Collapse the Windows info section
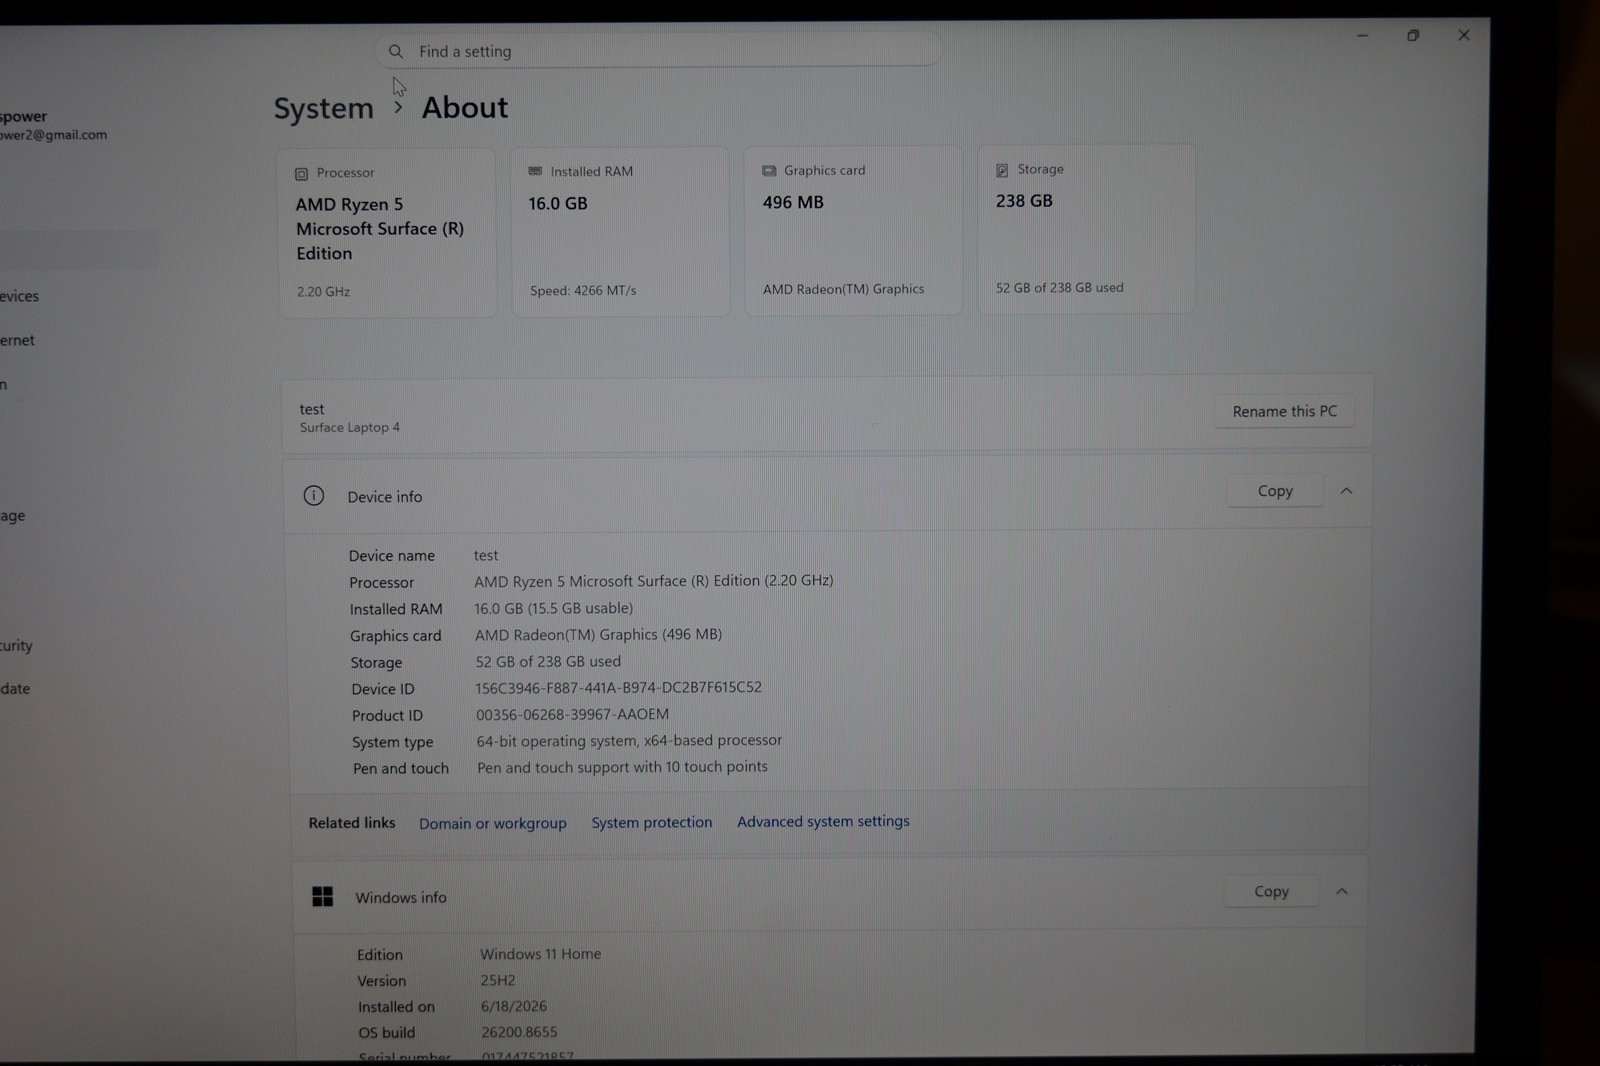Image resolution: width=1600 pixels, height=1066 pixels. (1342, 891)
